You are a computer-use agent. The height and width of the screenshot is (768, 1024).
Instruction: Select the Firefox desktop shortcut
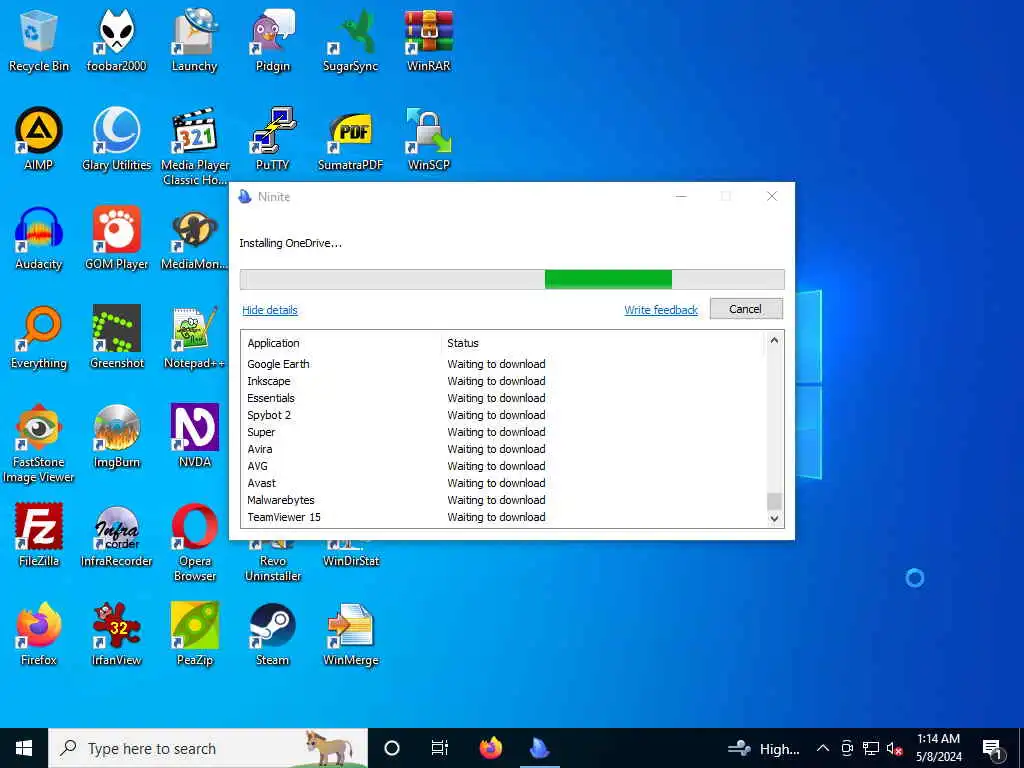click(39, 634)
